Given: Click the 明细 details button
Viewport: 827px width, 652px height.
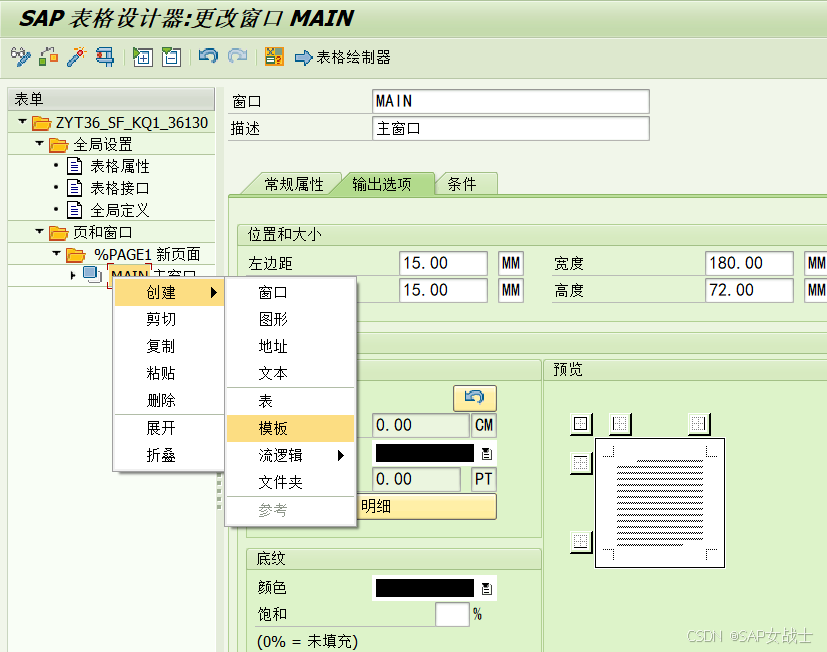Looking at the screenshot, I should [x=426, y=506].
